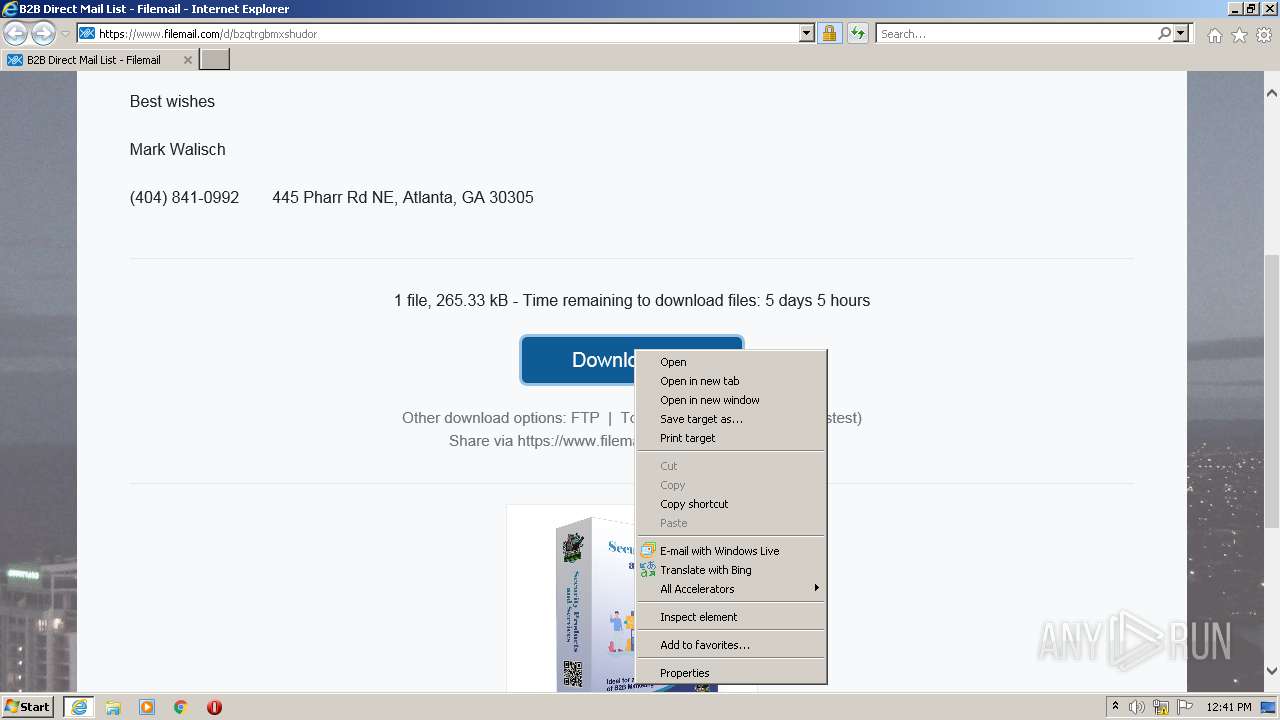The height and width of the screenshot is (720, 1280).
Task: Click the vertical scrollbar thumb
Action: click(1272, 390)
